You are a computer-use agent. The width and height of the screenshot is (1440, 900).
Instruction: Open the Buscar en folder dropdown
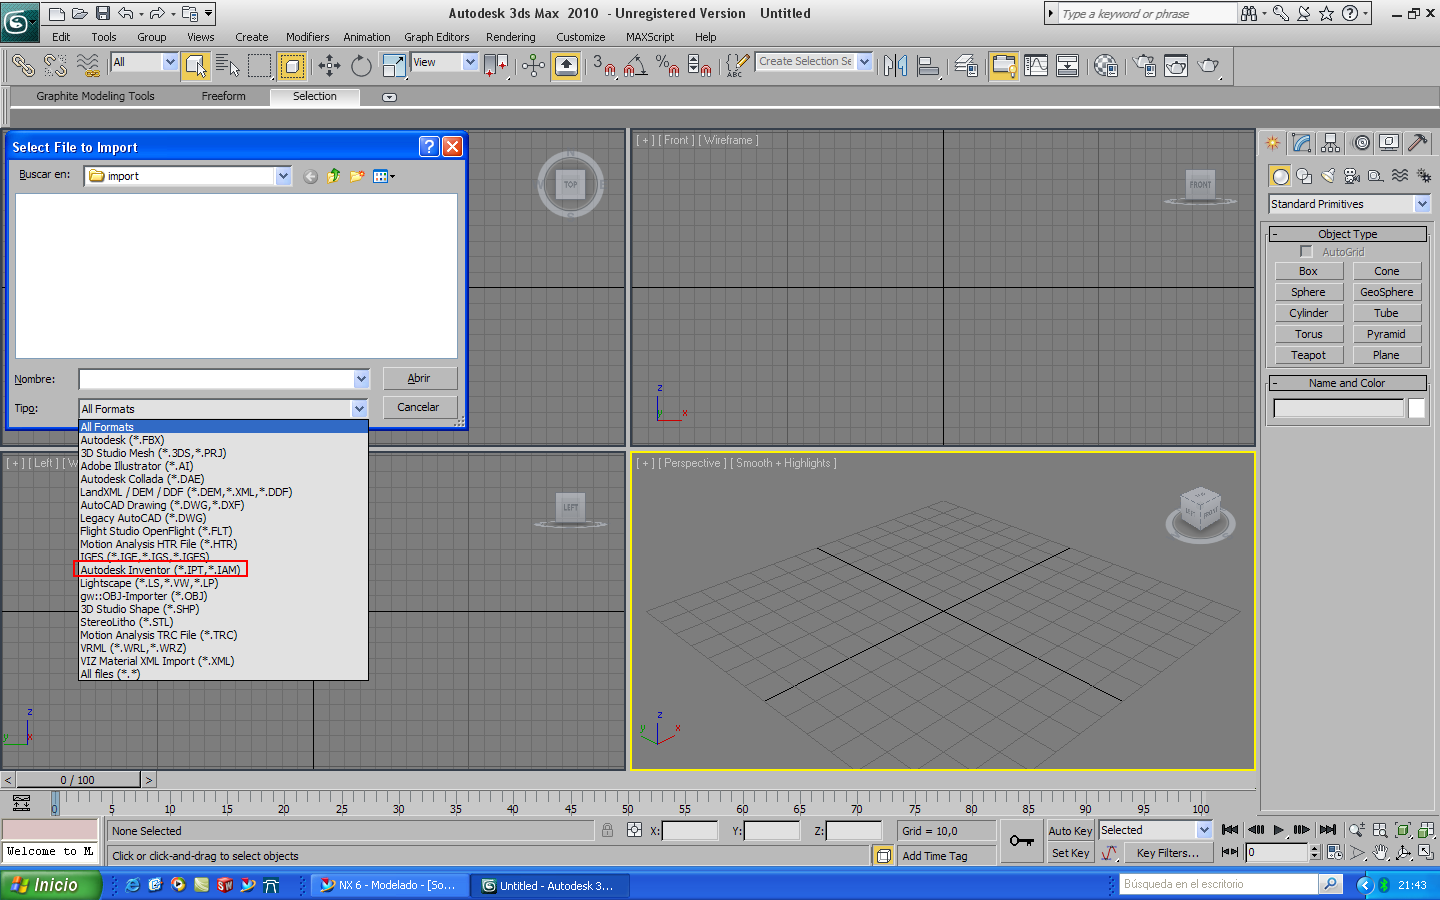[x=283, y=176]
